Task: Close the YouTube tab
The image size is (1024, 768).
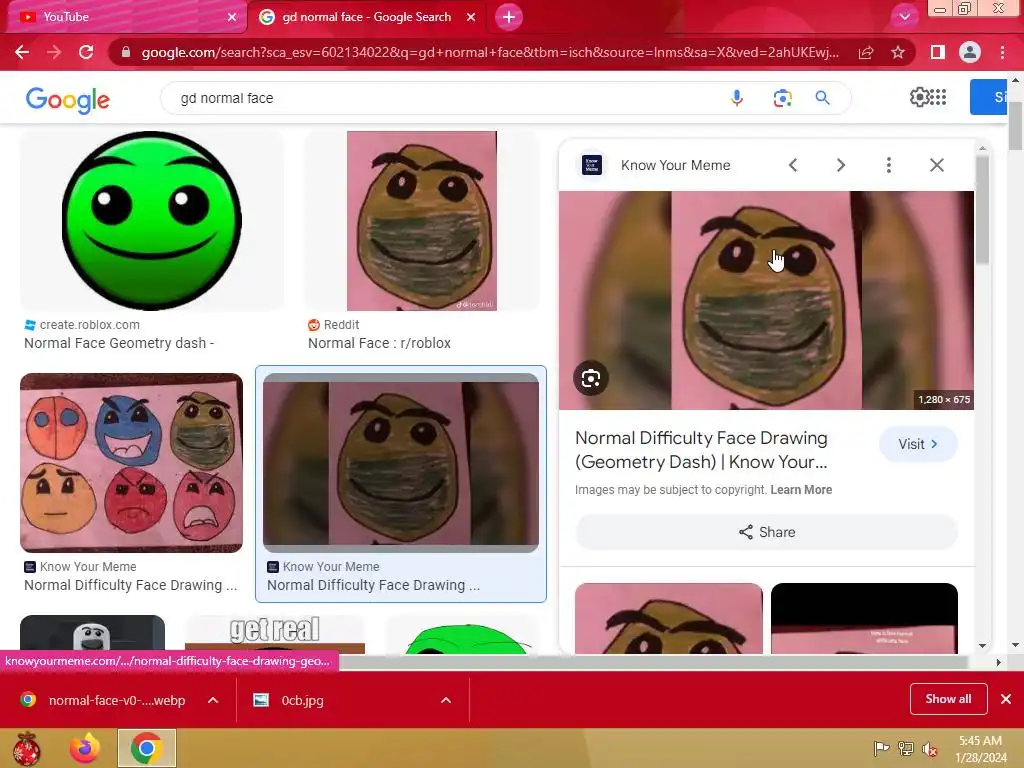Action: [x=231, y=17]
